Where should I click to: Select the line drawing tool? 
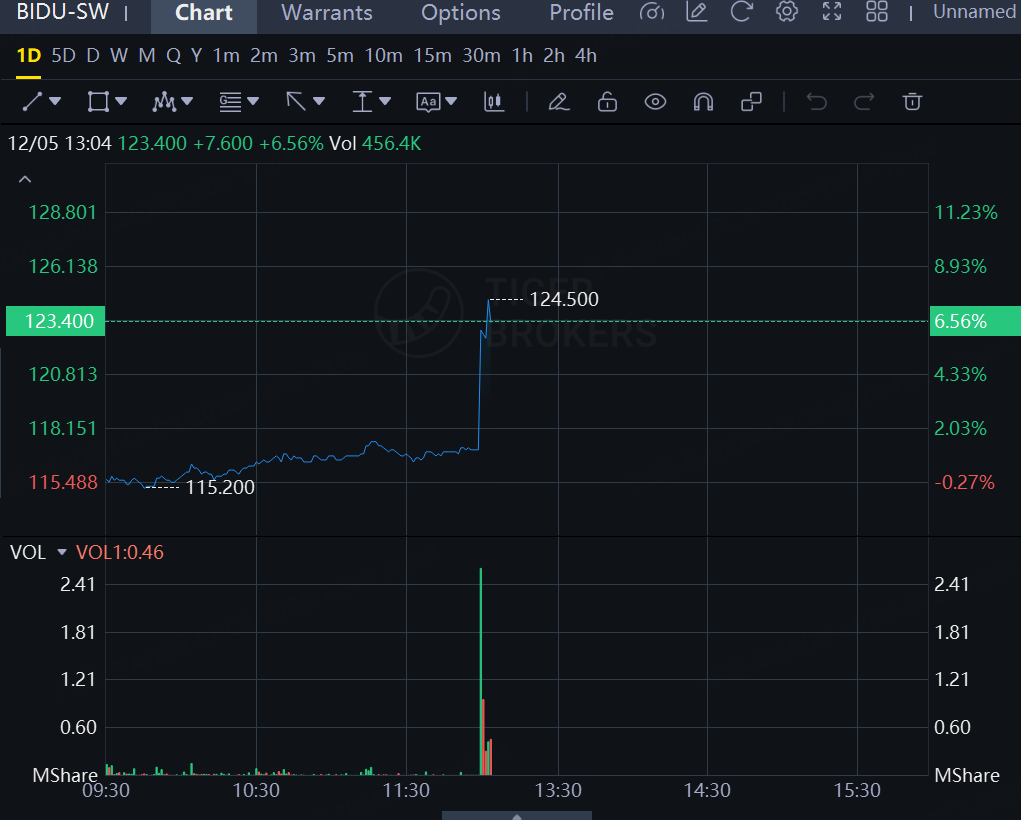pyautogui.click(x=32, y=102)
